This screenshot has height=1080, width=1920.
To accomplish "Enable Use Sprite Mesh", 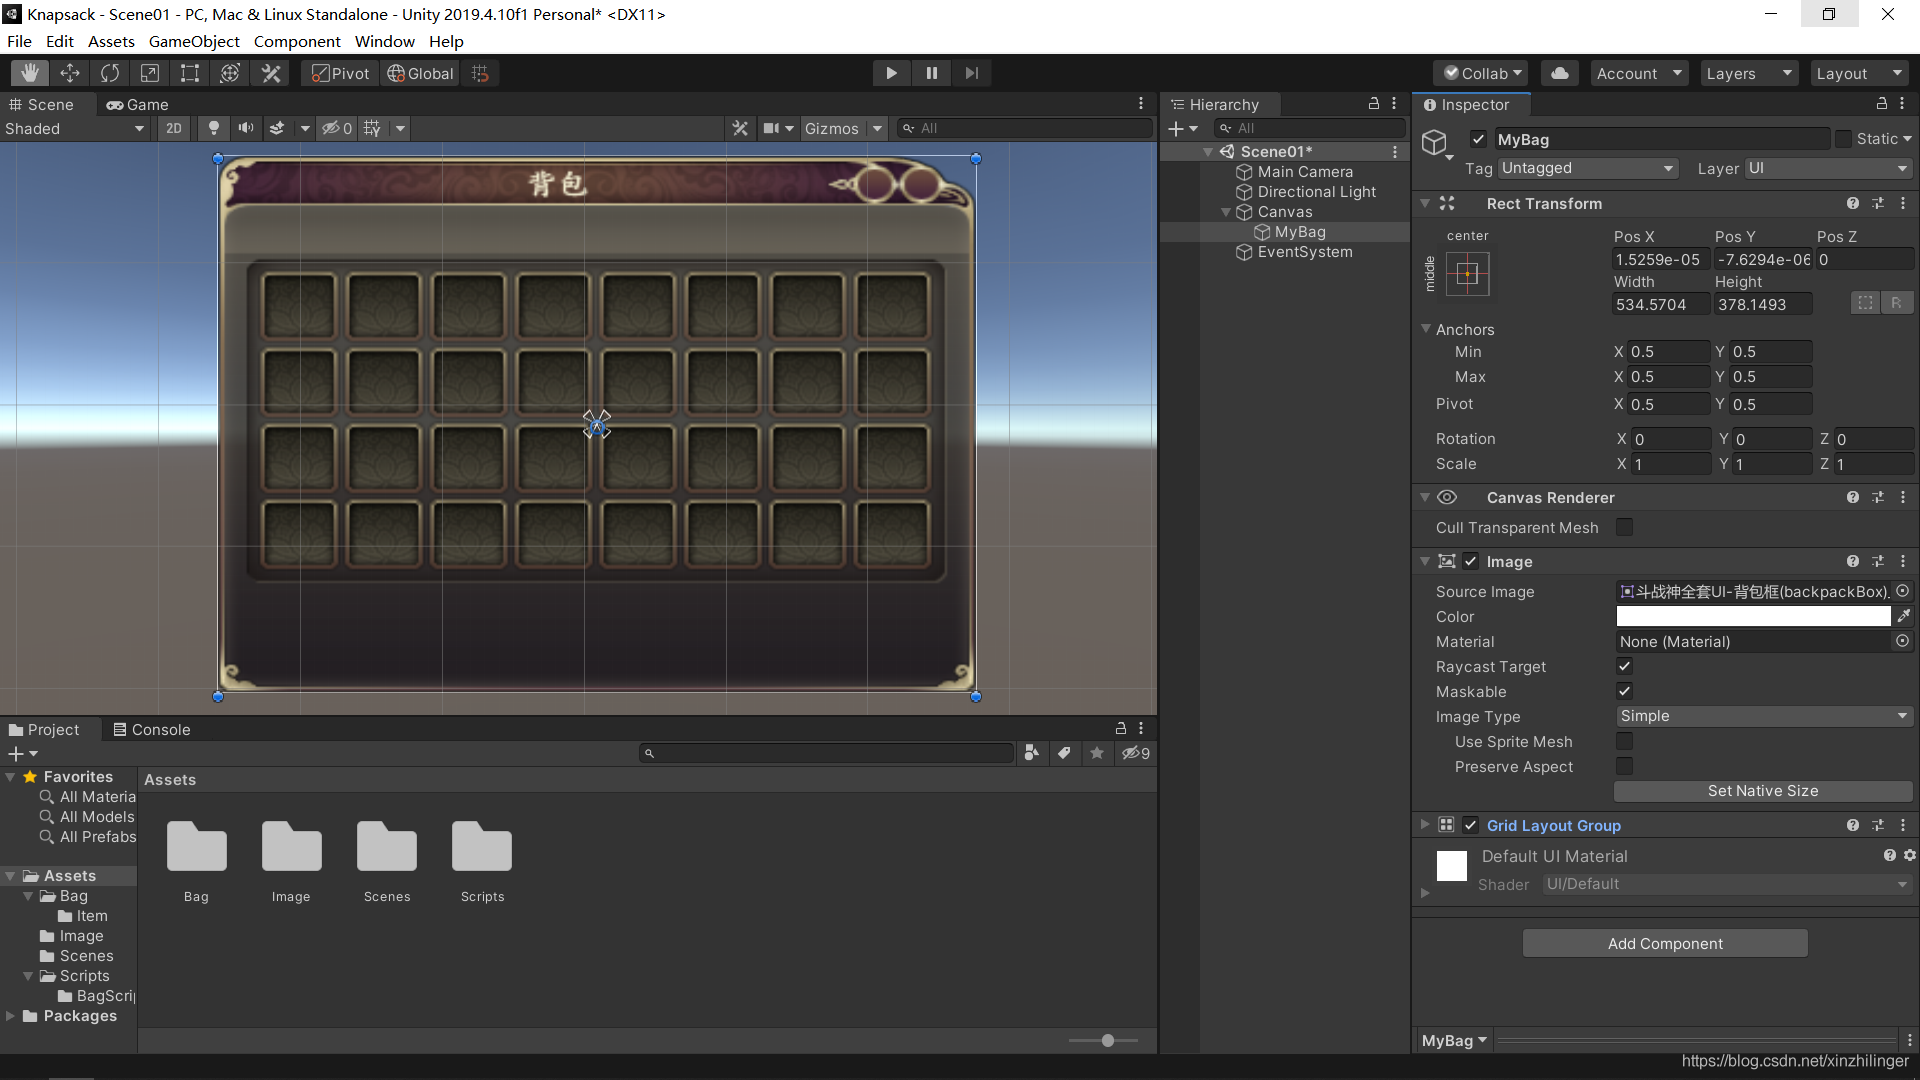I will (1625, 741).
